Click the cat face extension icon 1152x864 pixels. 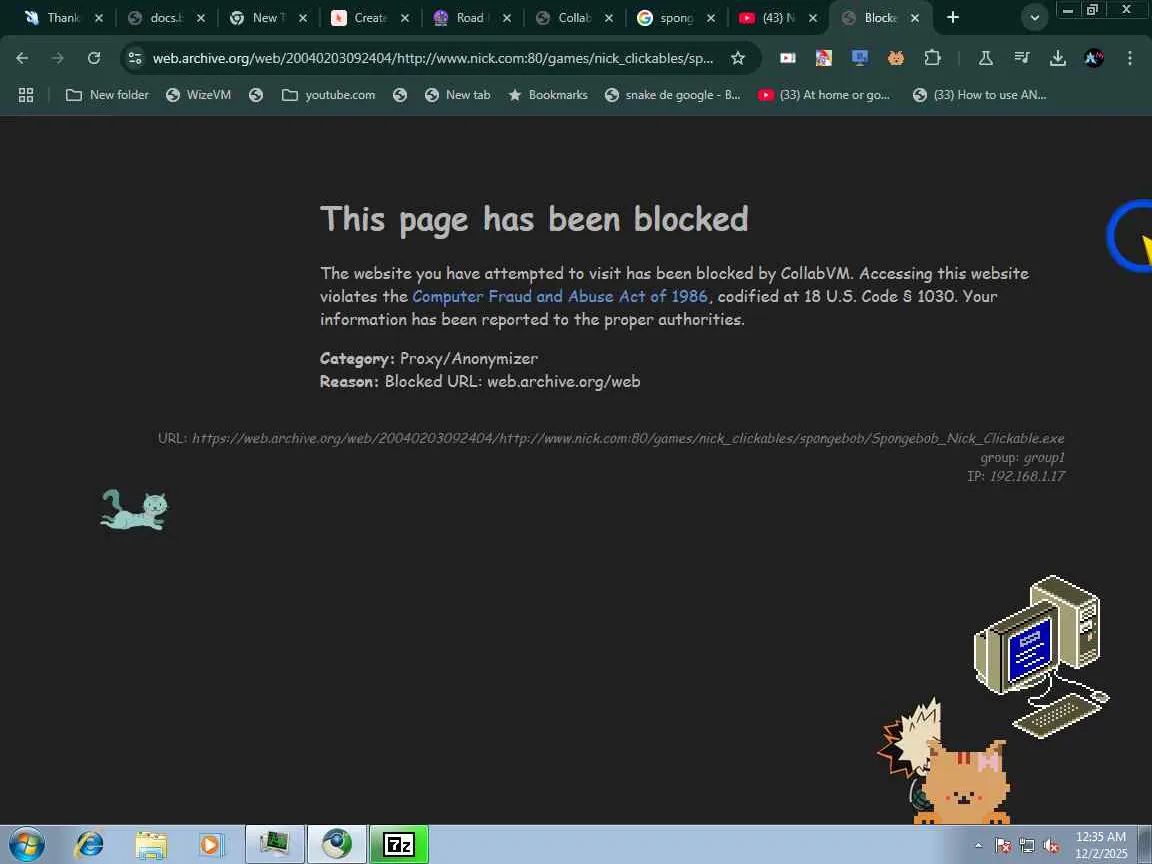point(896,58)
